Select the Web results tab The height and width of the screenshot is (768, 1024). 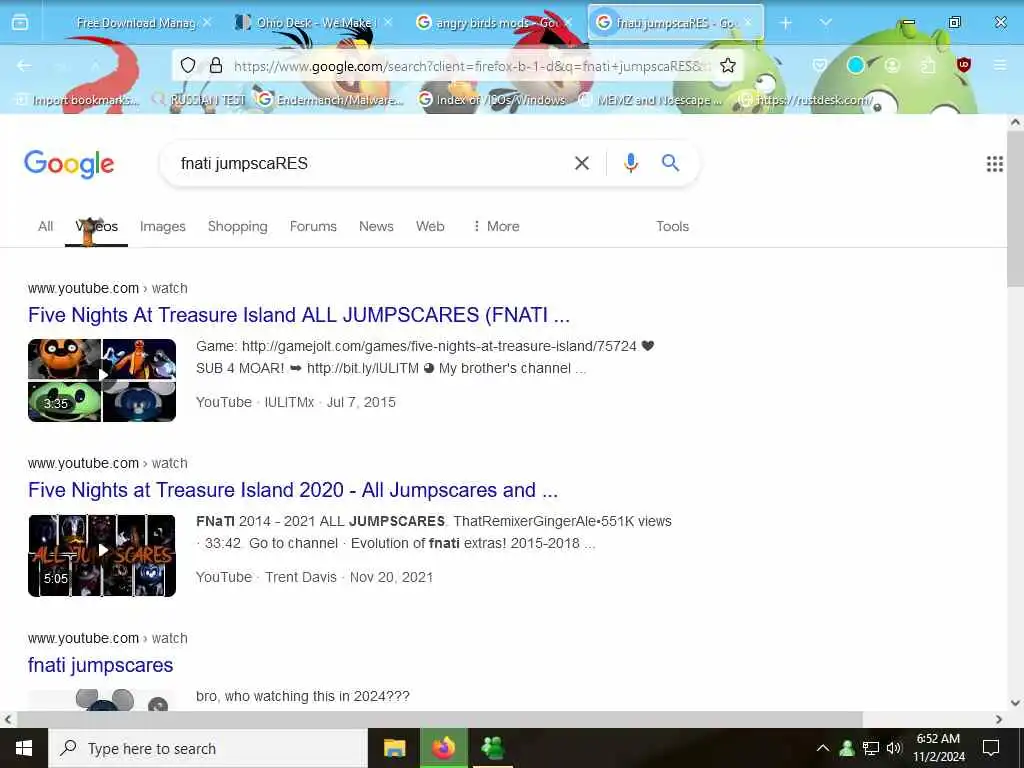[430, 226]
